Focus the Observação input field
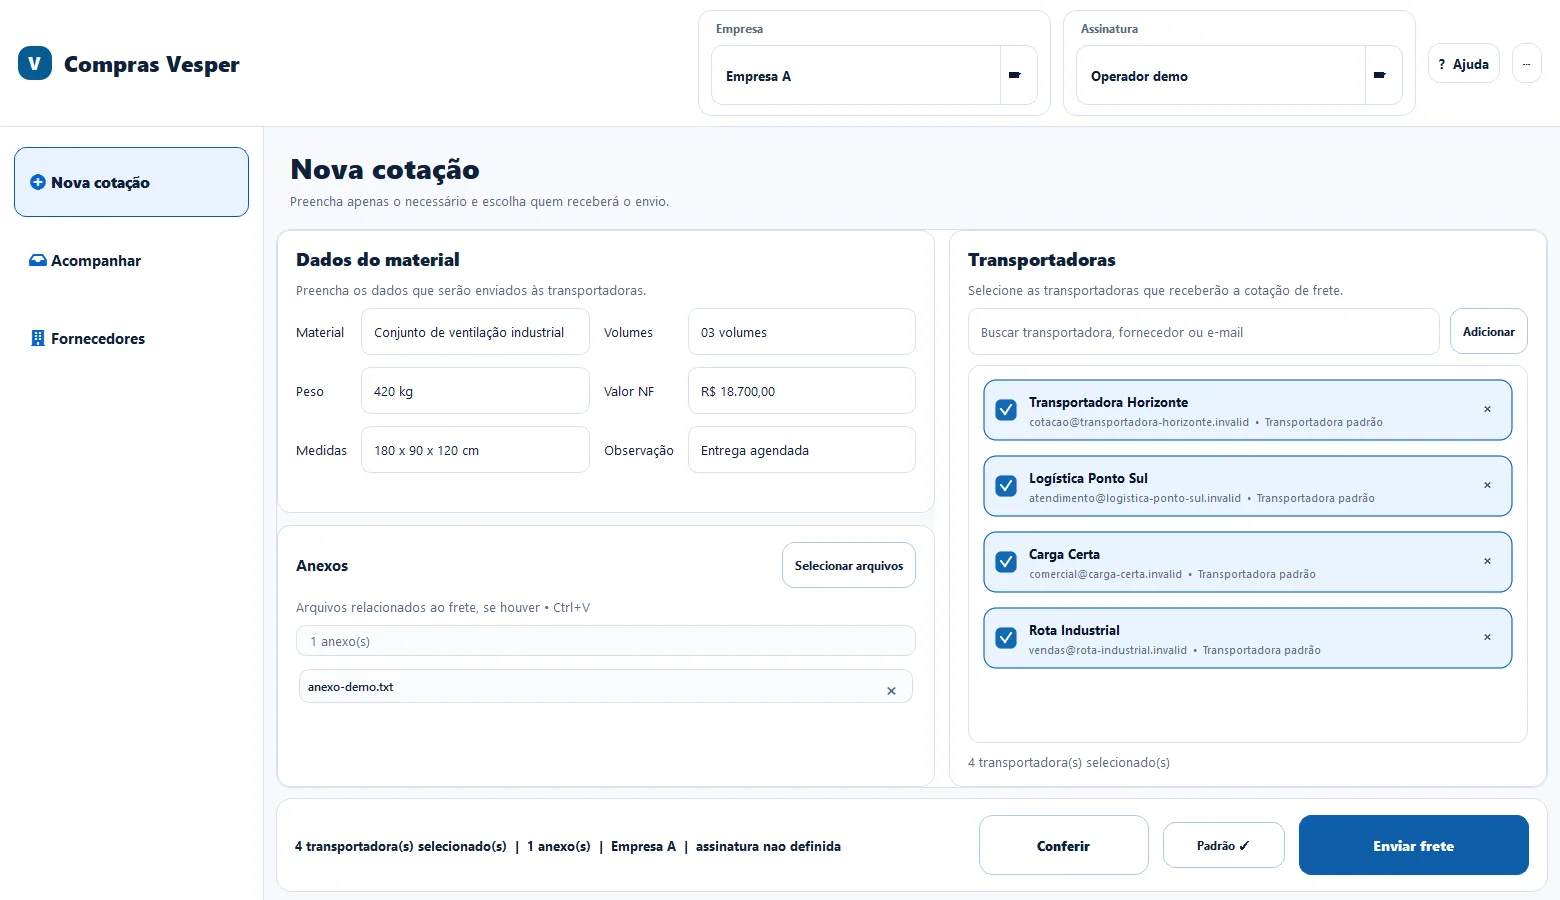Screen dimensions: 1560x900 point(802,450)
